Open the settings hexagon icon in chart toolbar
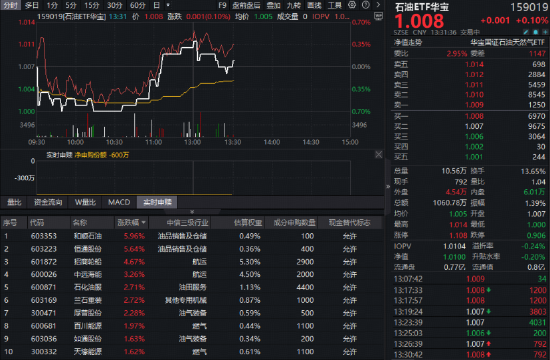Screen dimensions: 550x360 352,5
